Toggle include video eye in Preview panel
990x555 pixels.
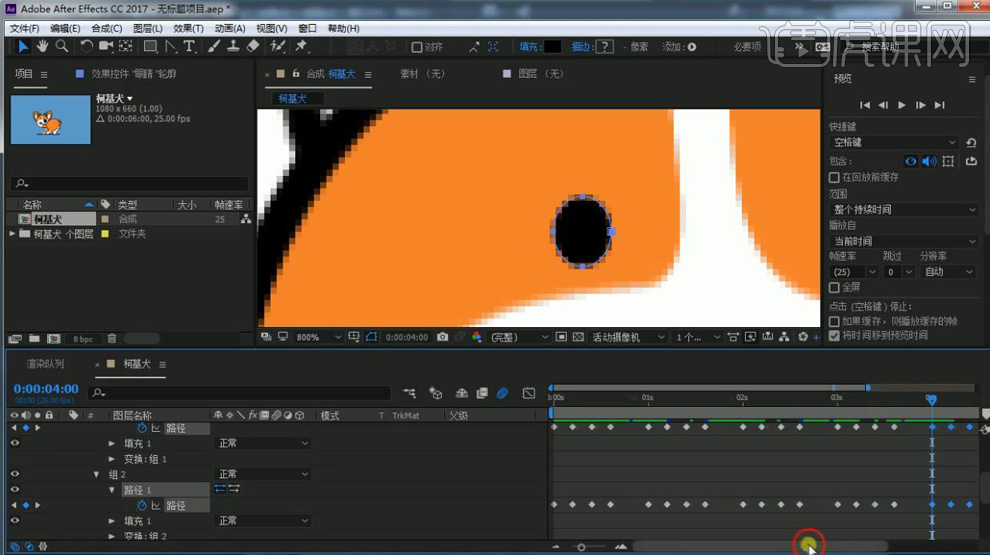click(x=910, y=162)
